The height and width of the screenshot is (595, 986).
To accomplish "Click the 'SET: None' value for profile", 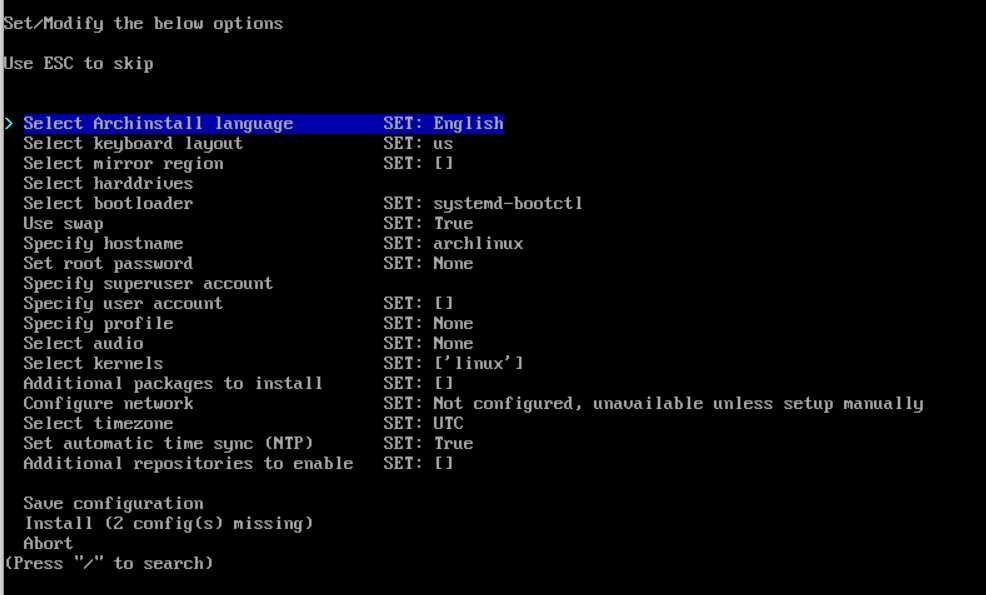I will coord(428,324).
